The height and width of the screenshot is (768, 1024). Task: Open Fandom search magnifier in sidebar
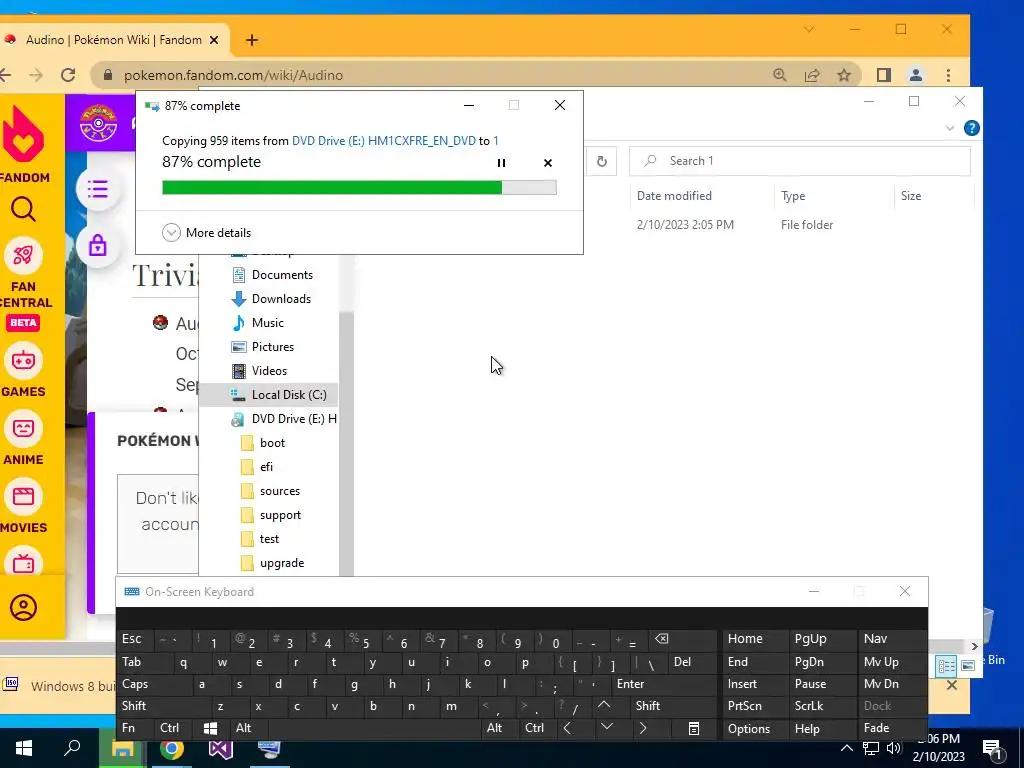coord(24,210)
